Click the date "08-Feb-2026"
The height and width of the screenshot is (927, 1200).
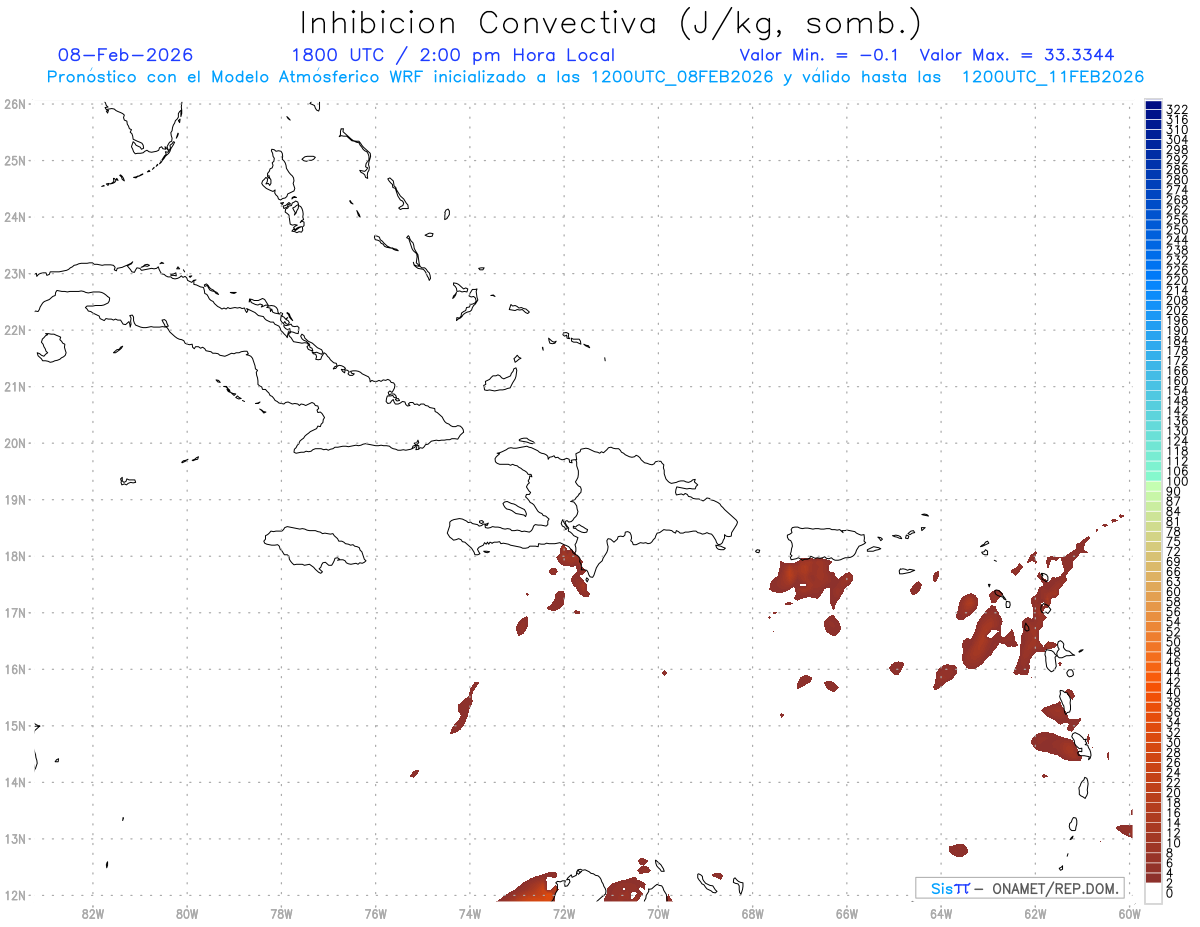click(125, 55)
